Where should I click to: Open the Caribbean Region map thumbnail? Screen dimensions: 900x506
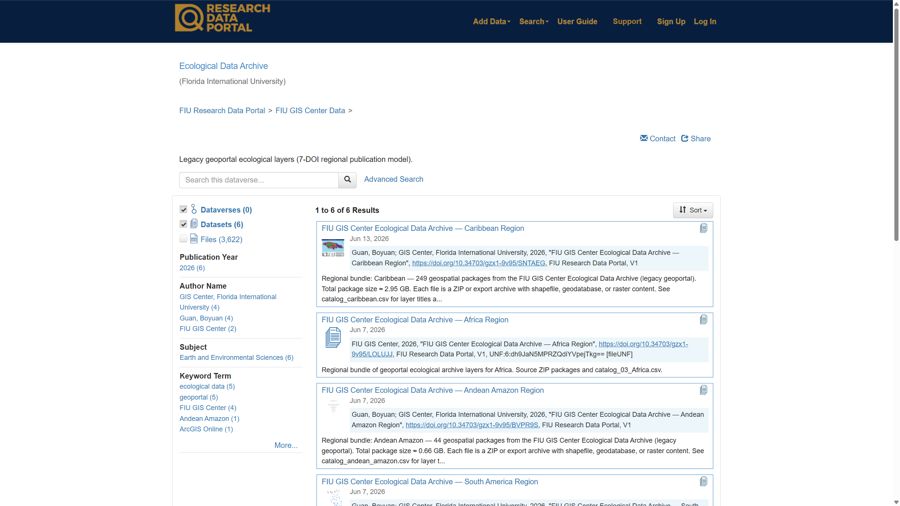[333, 248]
